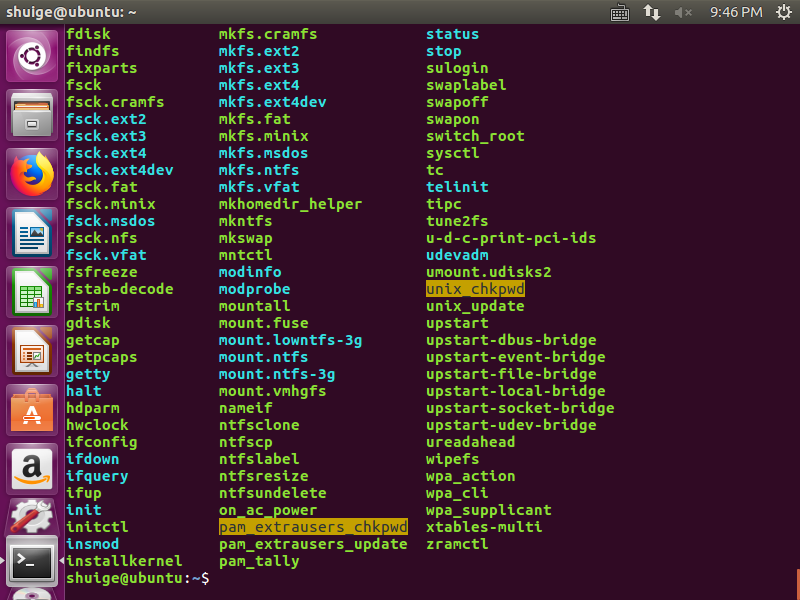Click the initctl entry
Image resolution: width=800 pixels, height=600 pixels.
point(97,527)
